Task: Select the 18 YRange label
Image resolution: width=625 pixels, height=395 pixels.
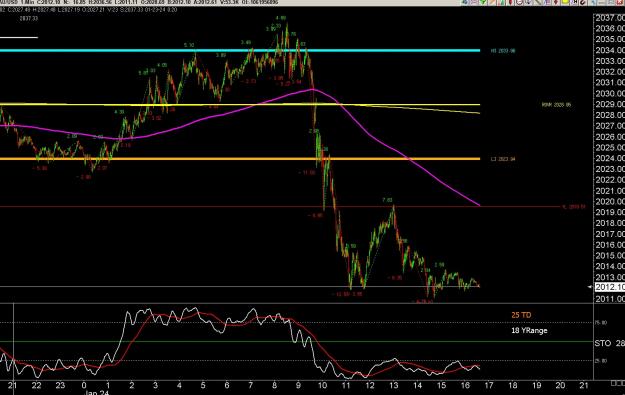Action: [x=529, y=330]
